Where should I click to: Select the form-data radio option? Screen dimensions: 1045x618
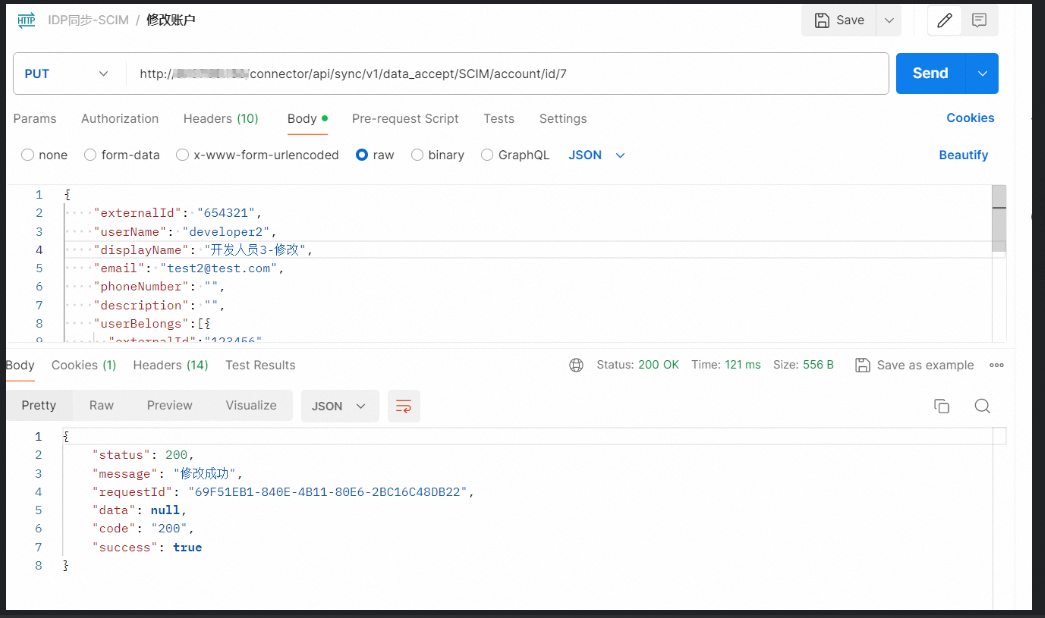tap(91, 155)
